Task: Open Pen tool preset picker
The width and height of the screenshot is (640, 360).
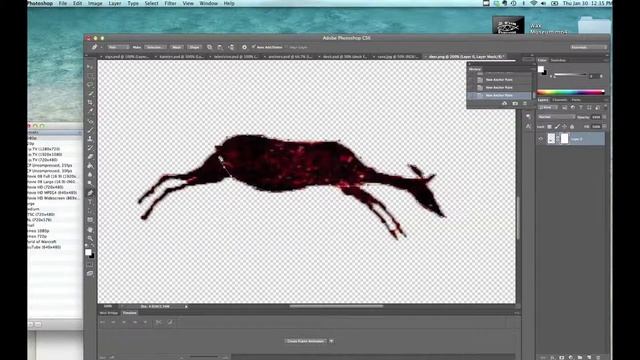Action: coord(96,47)
